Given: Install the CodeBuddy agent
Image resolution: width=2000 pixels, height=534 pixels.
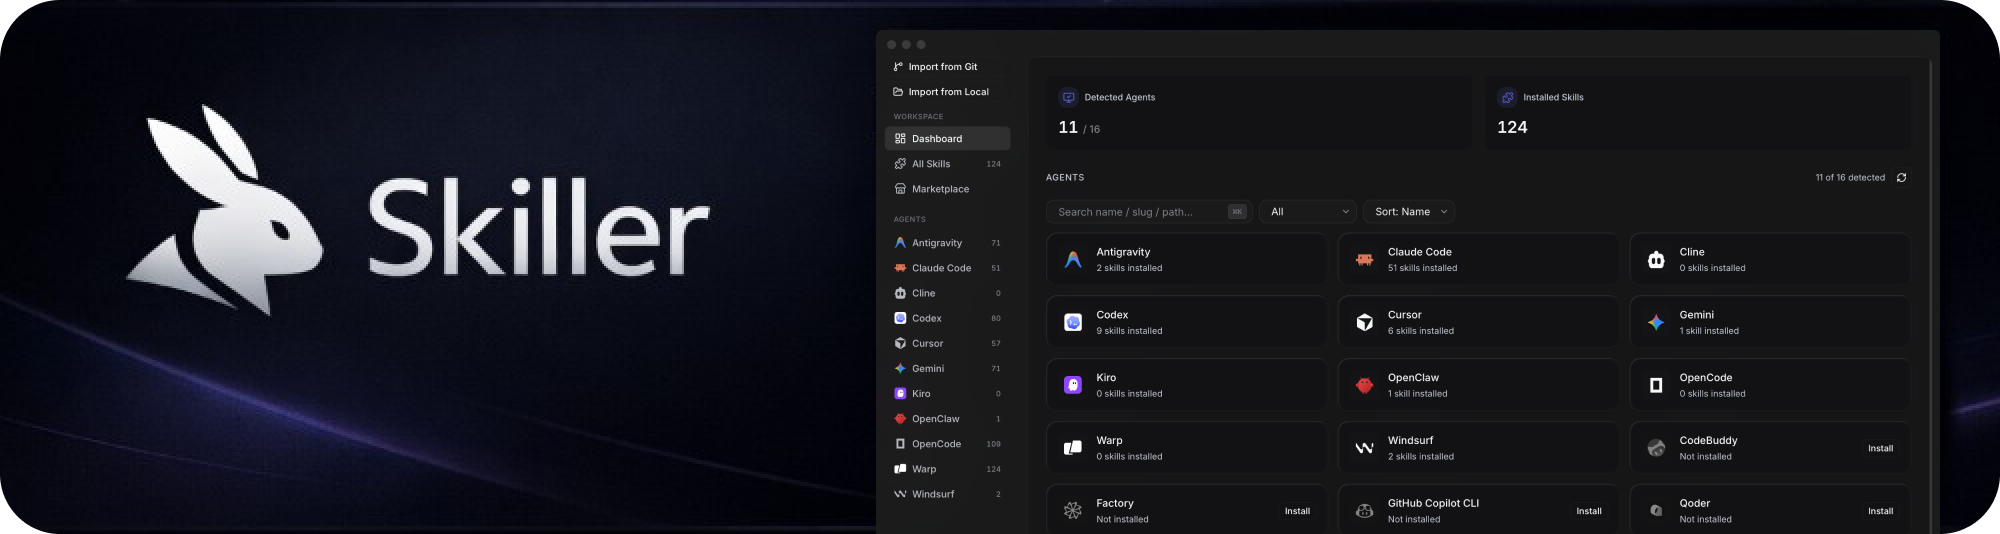Looking at the screenshot, I should pos(1880,448).
